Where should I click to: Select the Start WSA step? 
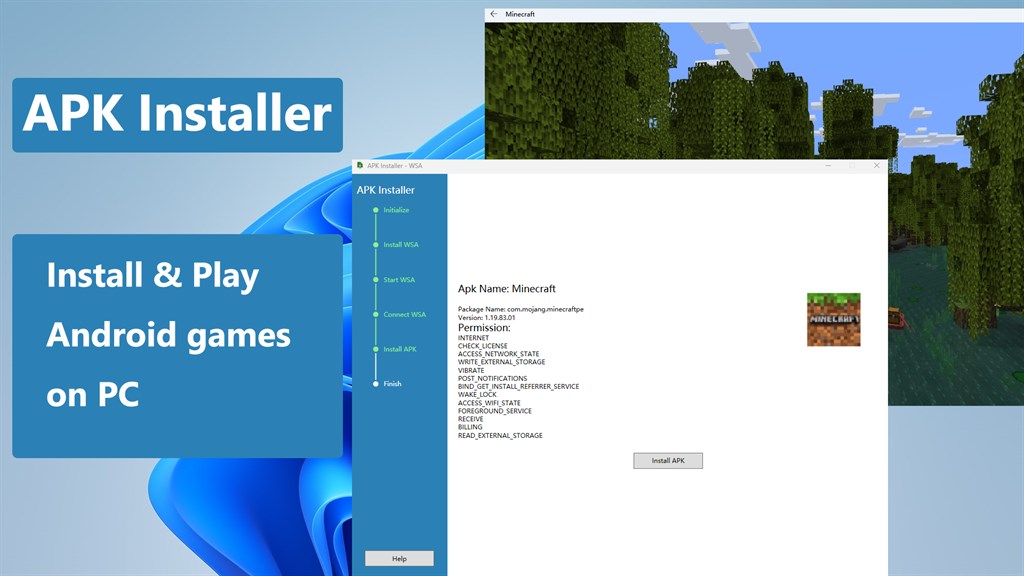[398, 280]
